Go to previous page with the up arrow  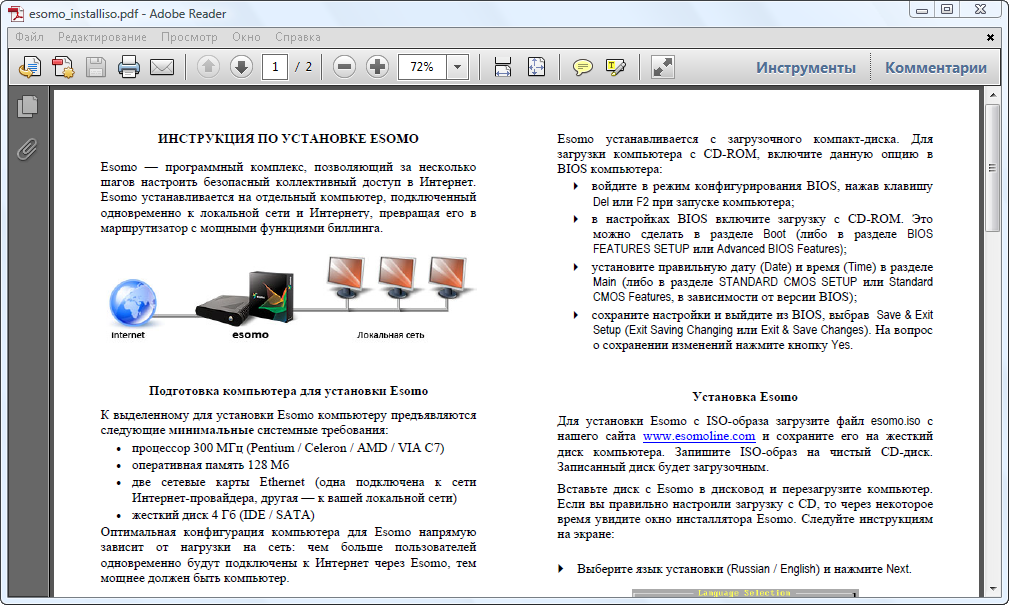208,67
